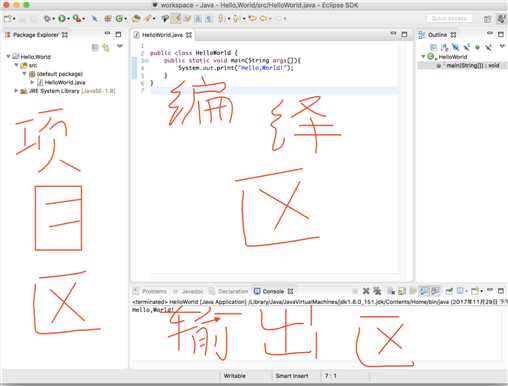Toggle Hide Non-Public Members green dot
The image size is (508, 386).
point(477,47)
